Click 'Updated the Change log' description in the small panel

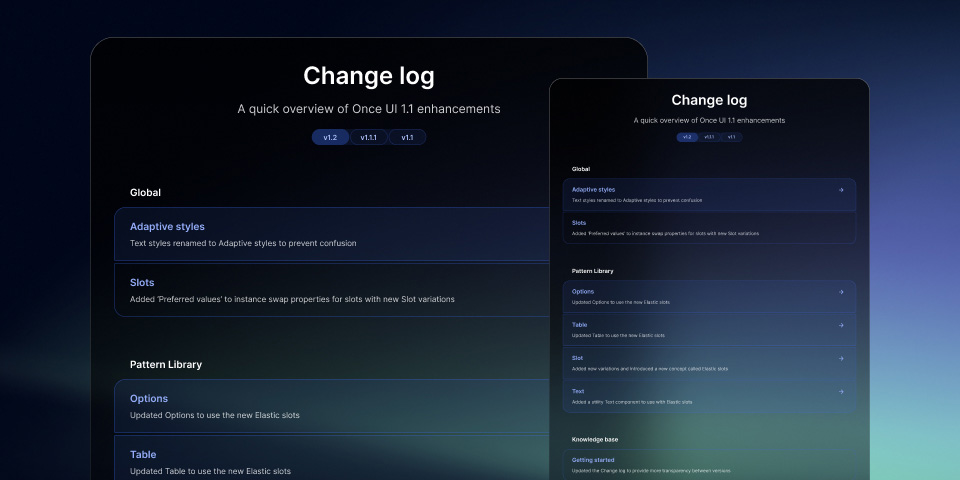[x=651, y=471]
